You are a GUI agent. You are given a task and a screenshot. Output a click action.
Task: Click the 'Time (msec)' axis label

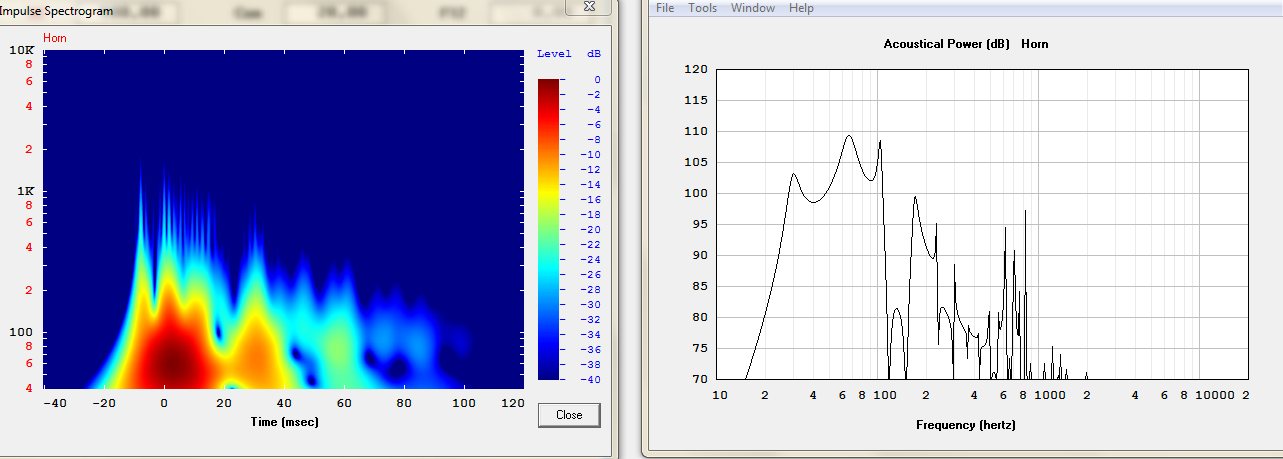(x=283, y=422)
